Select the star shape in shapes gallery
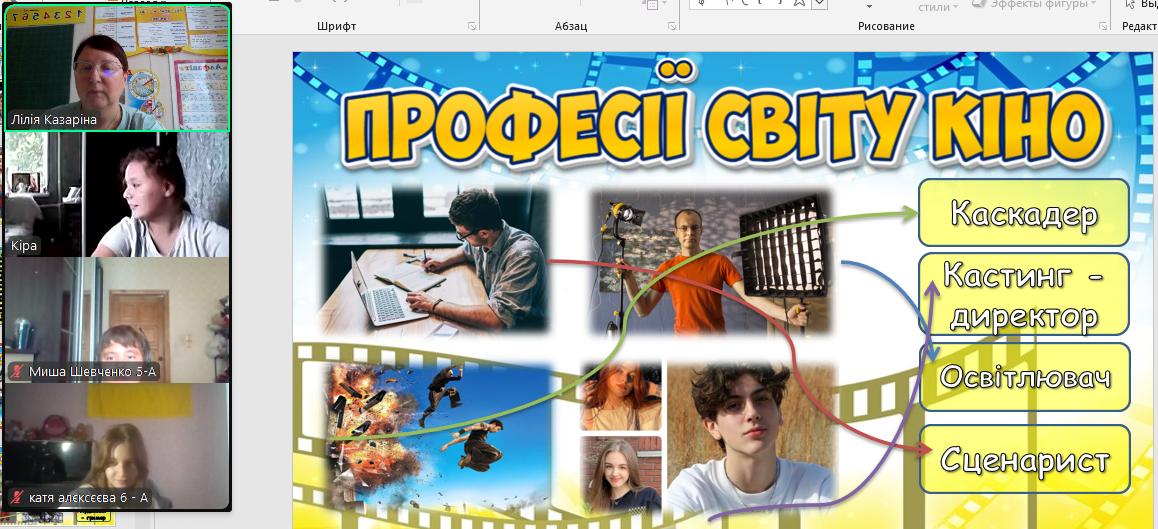The height and width of the screenshot is (529, 1158). pos(799,3)
